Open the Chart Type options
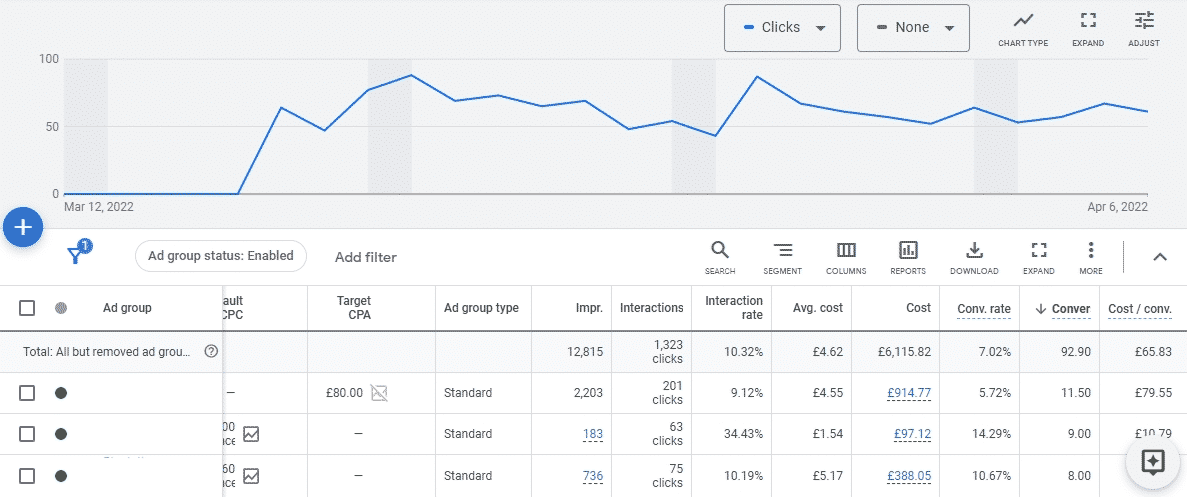This screenshot has height=497, width=1187. tap(1022, 29)
